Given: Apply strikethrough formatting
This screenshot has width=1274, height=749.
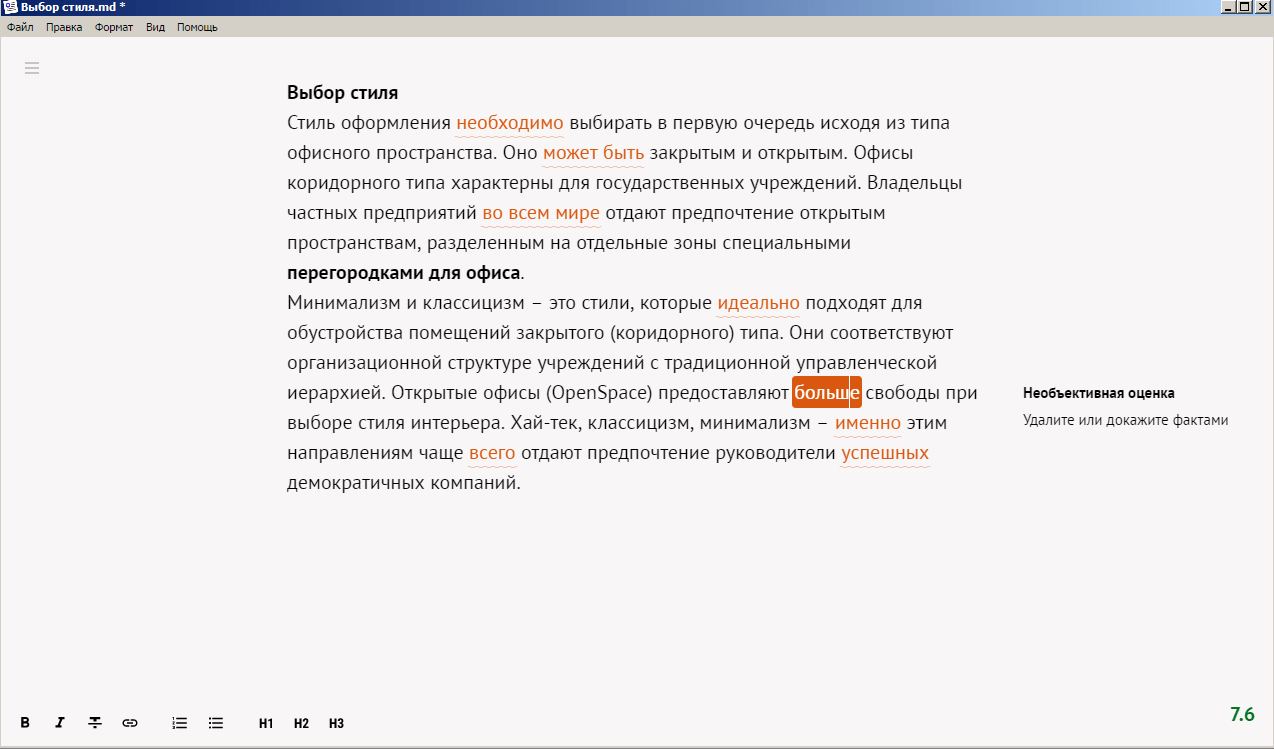Looking at the screenshot, I should pos(94,722).
